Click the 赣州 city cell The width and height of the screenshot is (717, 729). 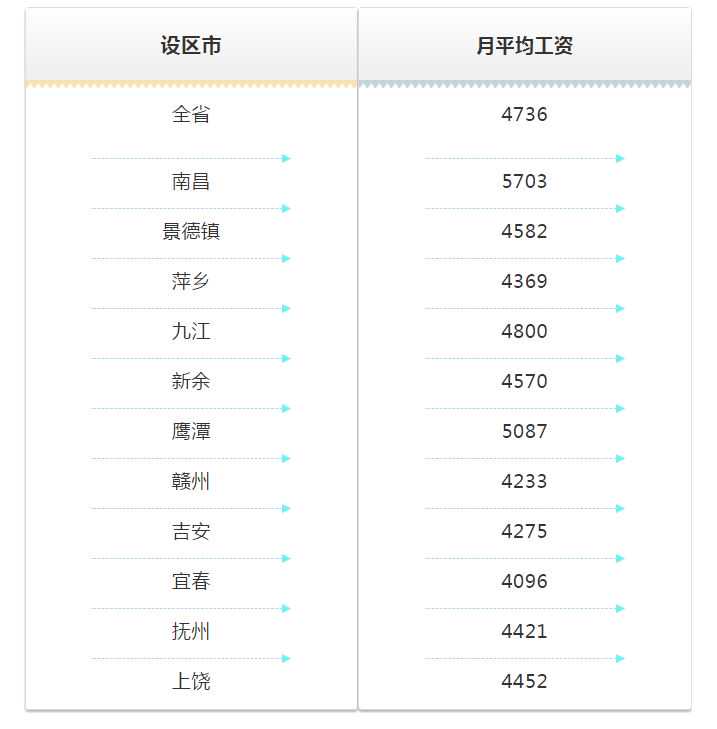pos(190,481)
